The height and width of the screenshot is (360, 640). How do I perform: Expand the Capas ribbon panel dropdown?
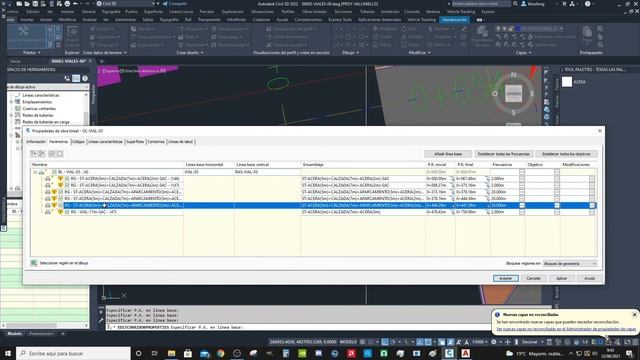click(523, 53)
